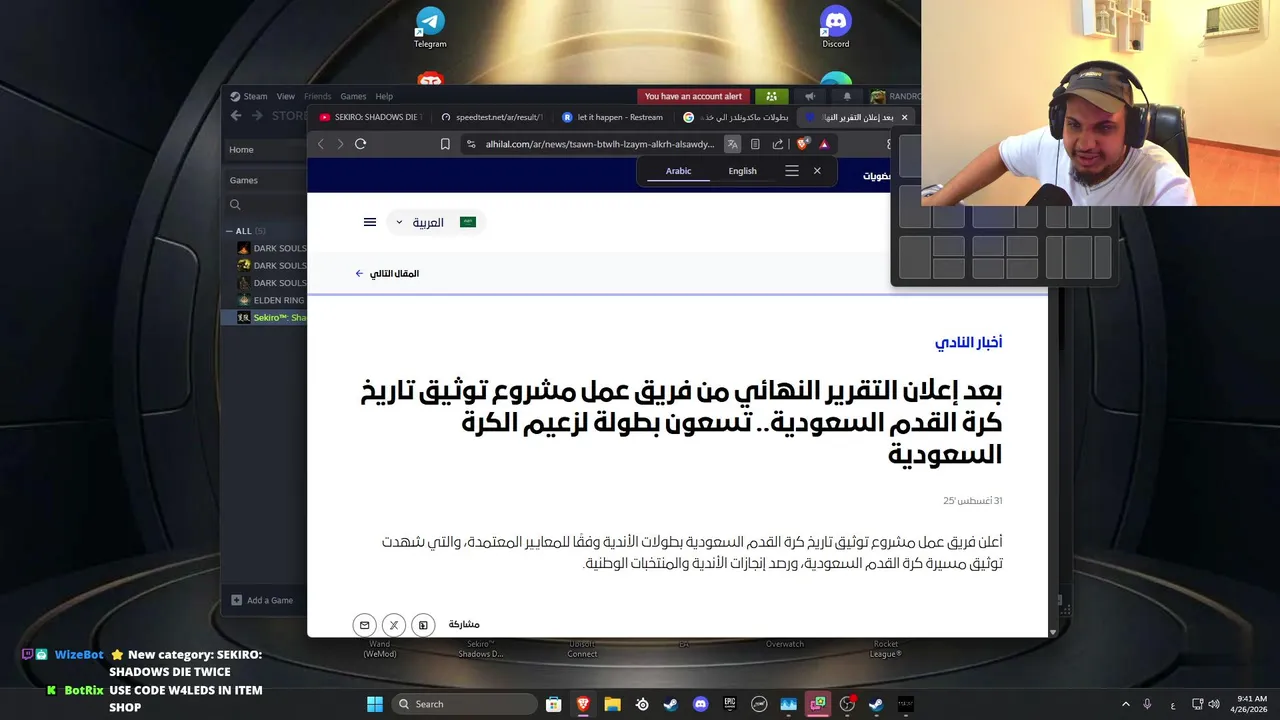Reload the alhilal.com page

(361, 144)
